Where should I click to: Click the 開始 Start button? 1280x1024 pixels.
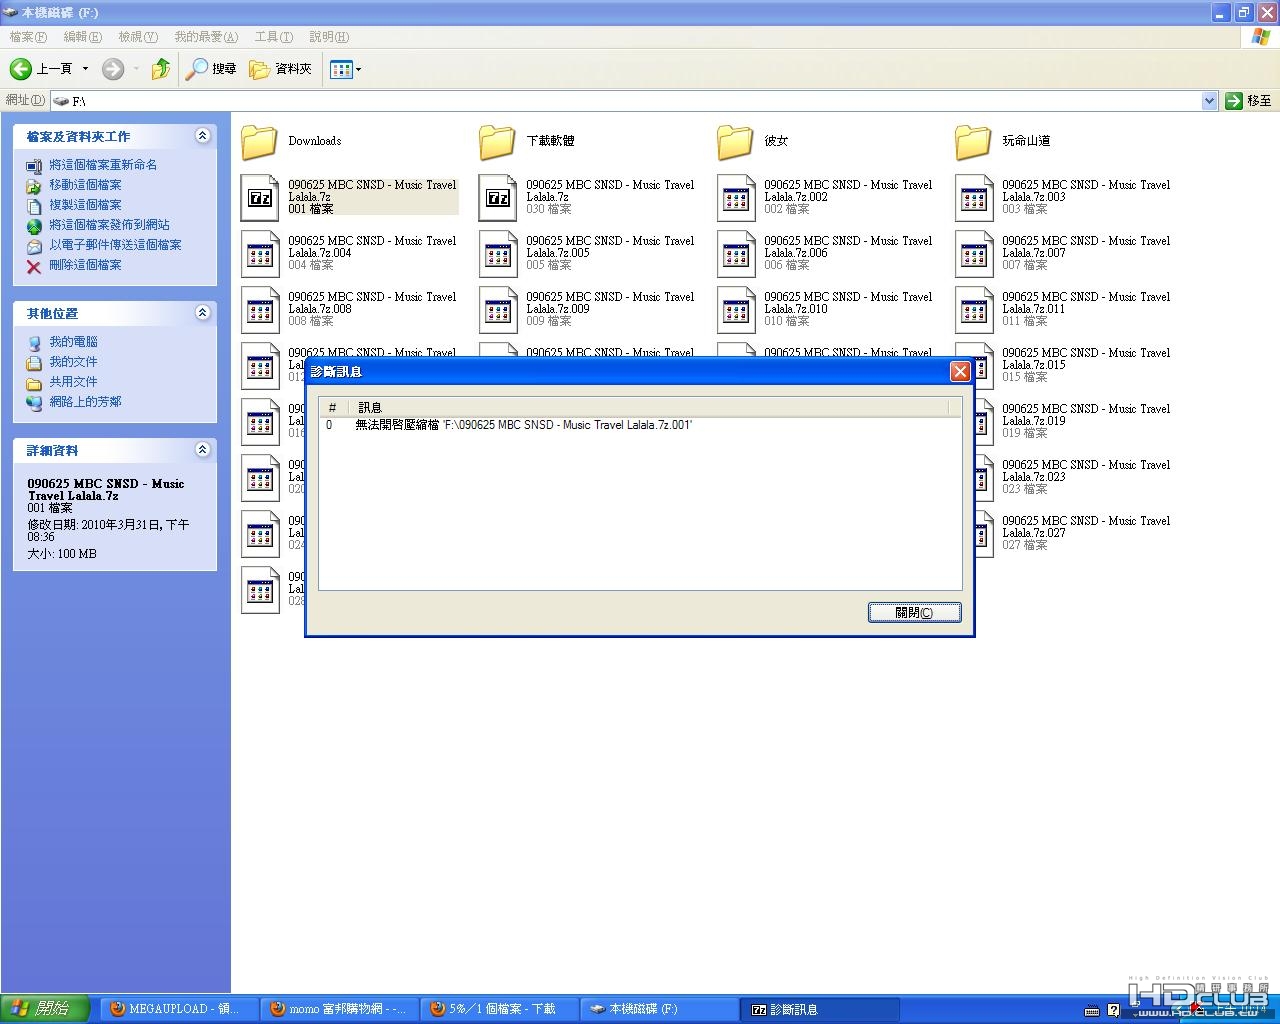(x=46, y=1009)
